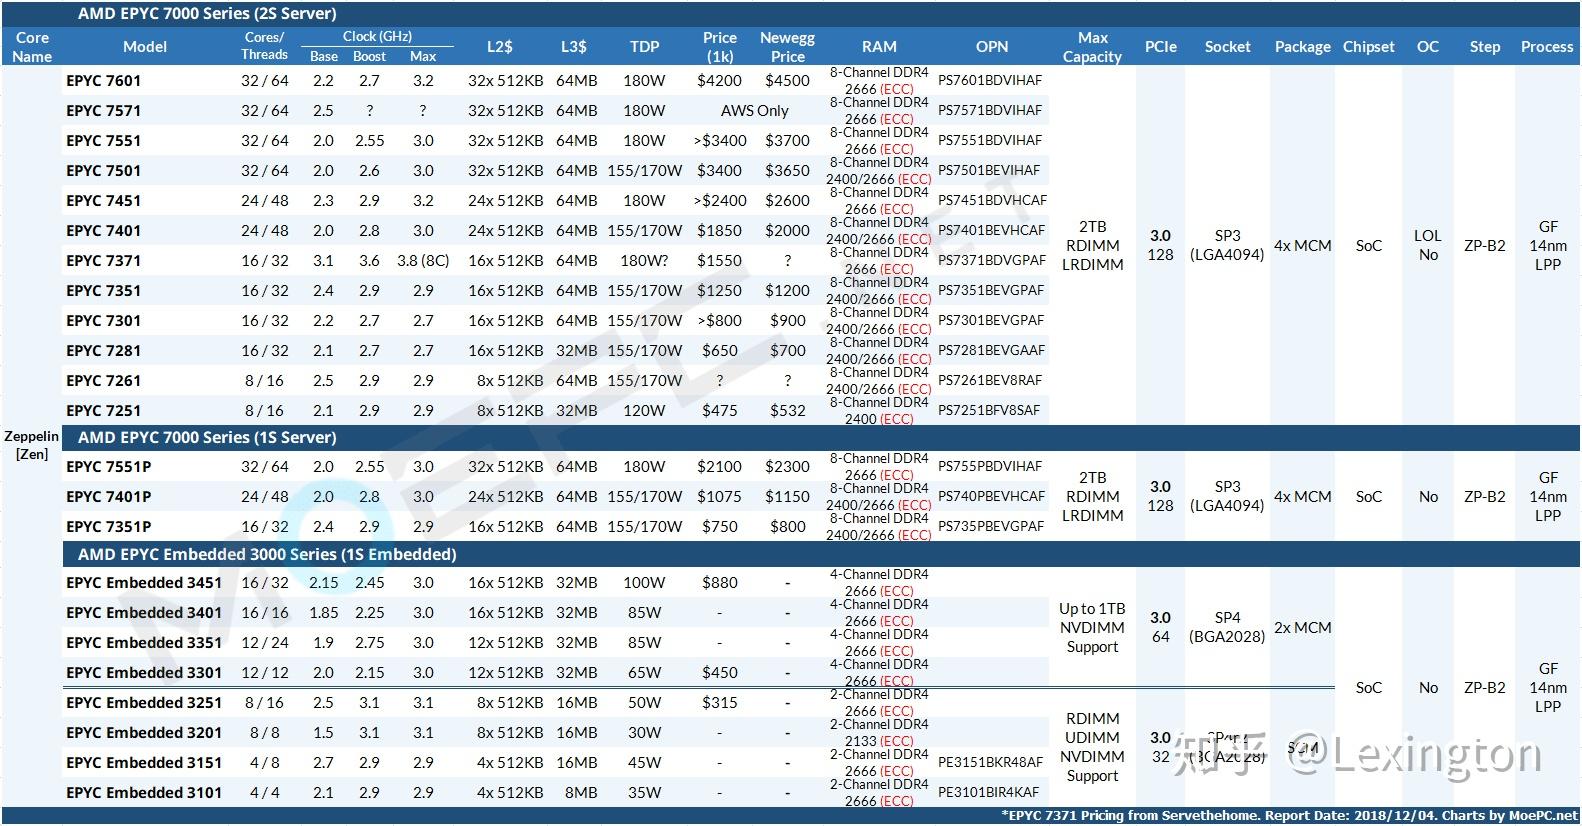Click the "EPYC 7351" model name
The width and height of the screenshot is (1582, 826).
[104, 291]
